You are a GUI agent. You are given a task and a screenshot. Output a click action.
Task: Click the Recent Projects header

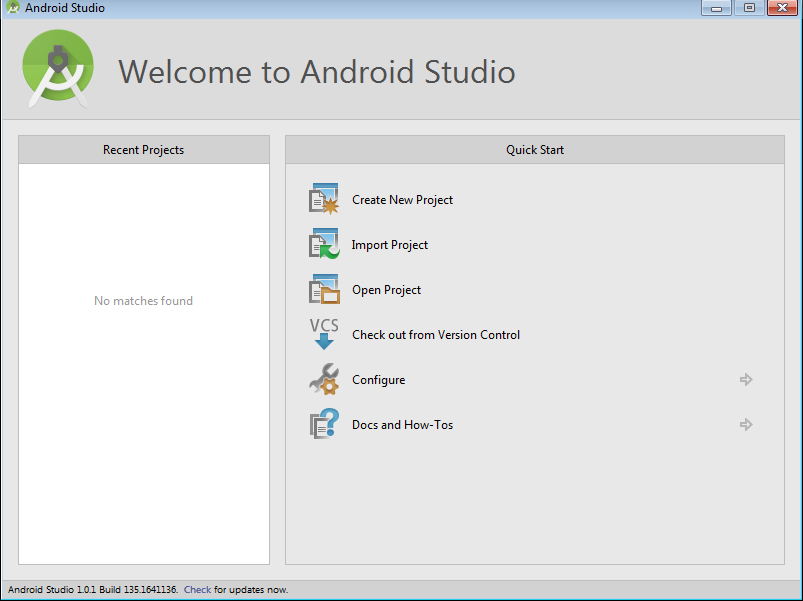pyautogui.click(x=143, y=149)
